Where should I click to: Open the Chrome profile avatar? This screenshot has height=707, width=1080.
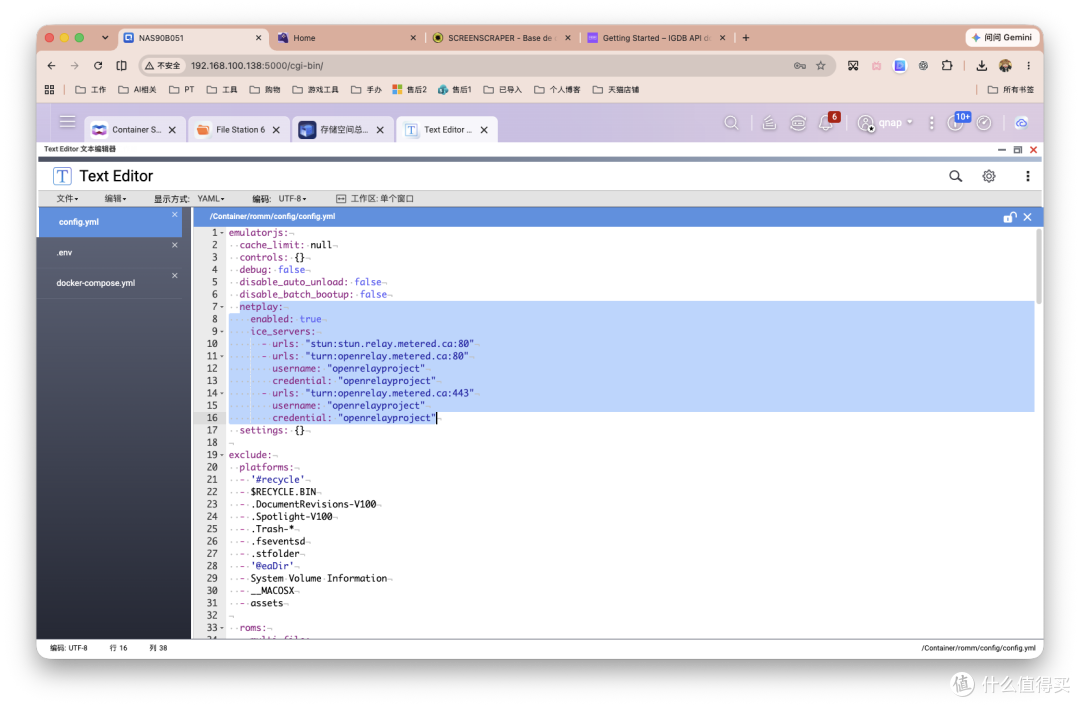pyautogui.click(x=1005, y=65)
